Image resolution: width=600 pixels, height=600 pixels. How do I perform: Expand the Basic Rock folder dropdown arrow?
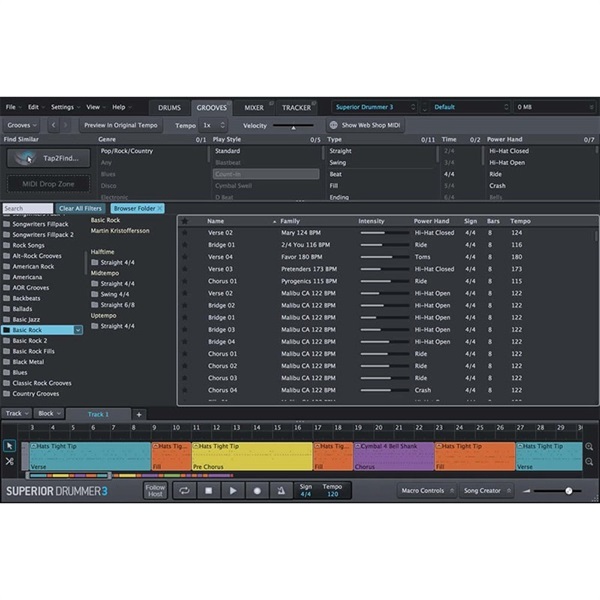click(78, 330)
